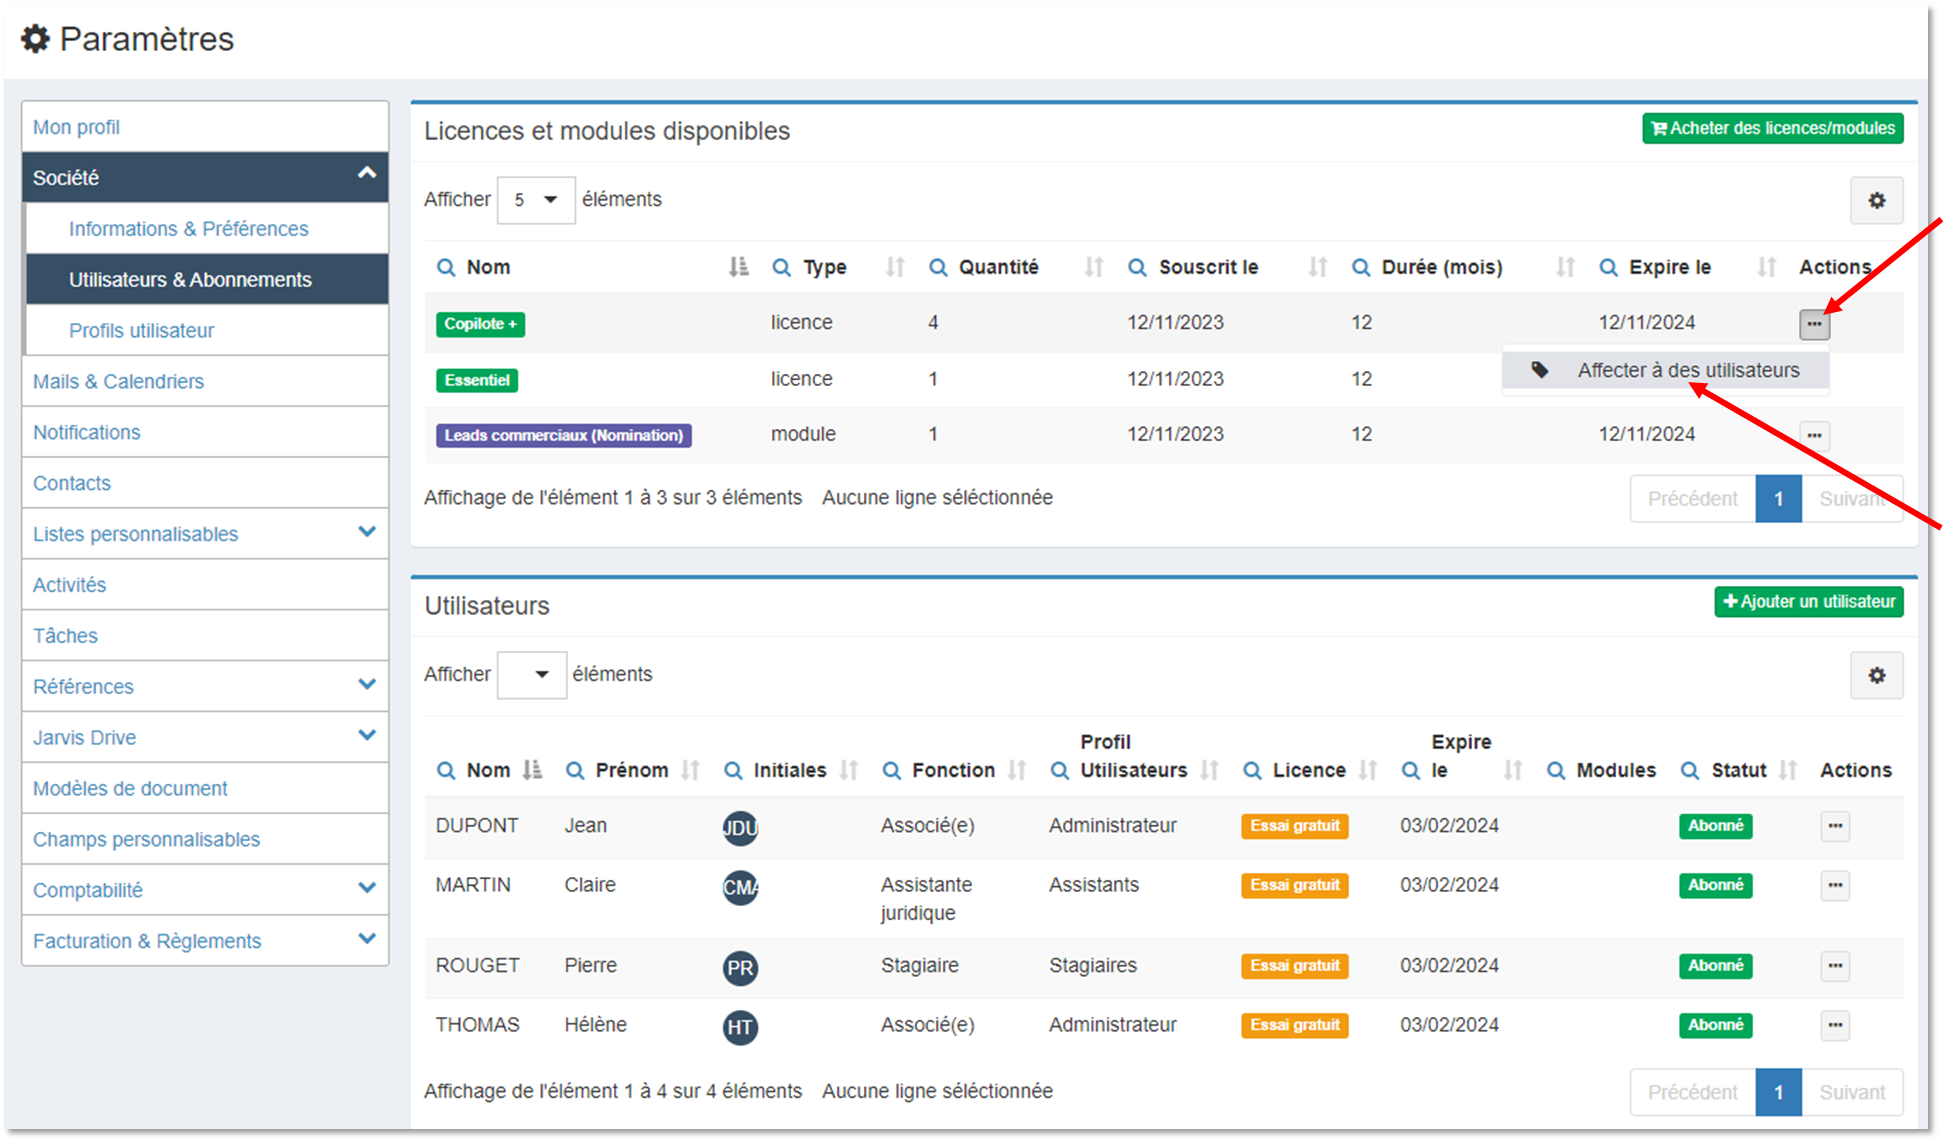Image resolution: width=1944 pixels, height=1142 pixels.
Task: Select the Essentiel licence badge
Action: (477, 380)
